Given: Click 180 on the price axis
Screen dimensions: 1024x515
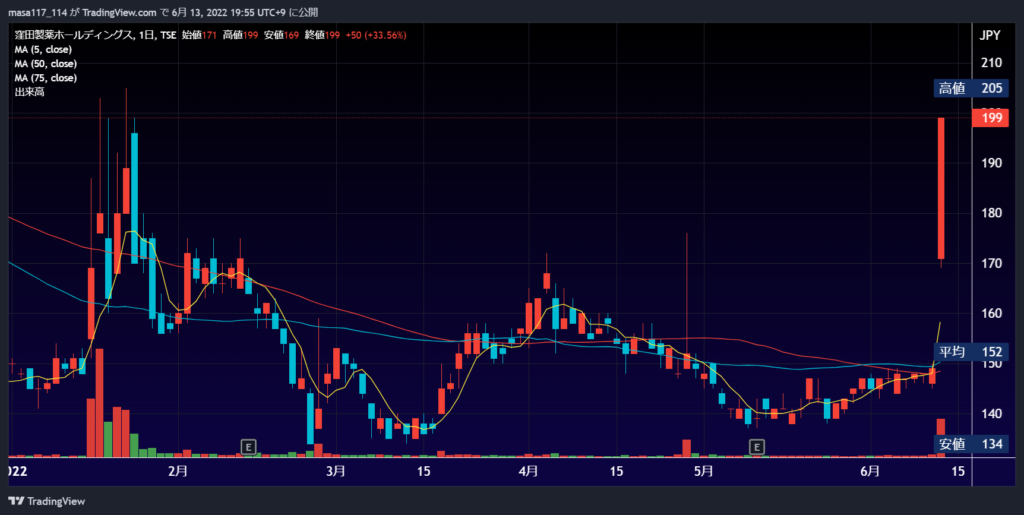Looking at the screenshot, I should tap(991, 213).
